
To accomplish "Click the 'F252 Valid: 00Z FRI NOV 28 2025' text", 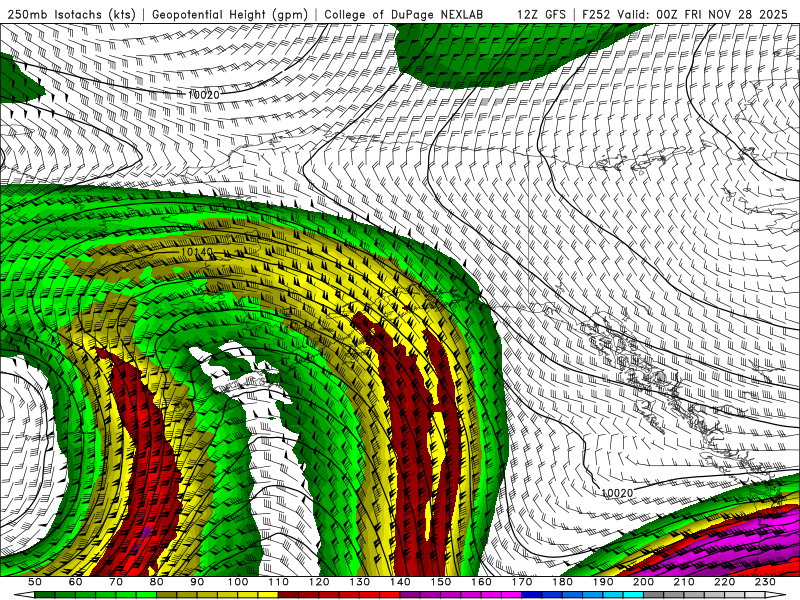I will (685, 14).
